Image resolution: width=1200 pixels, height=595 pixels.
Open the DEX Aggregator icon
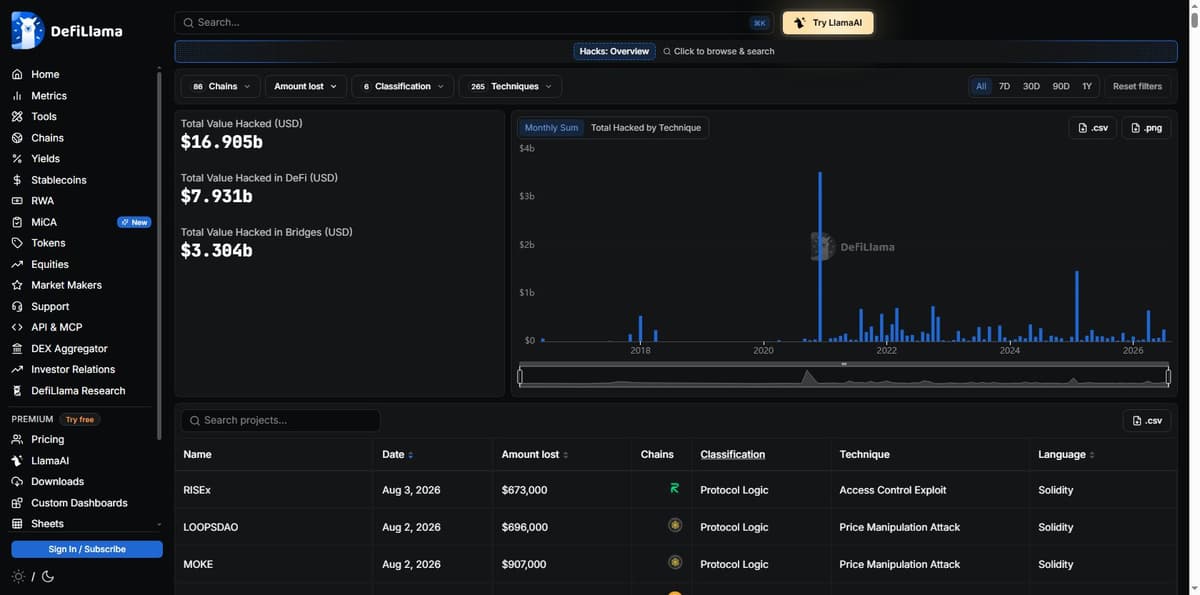17,348
